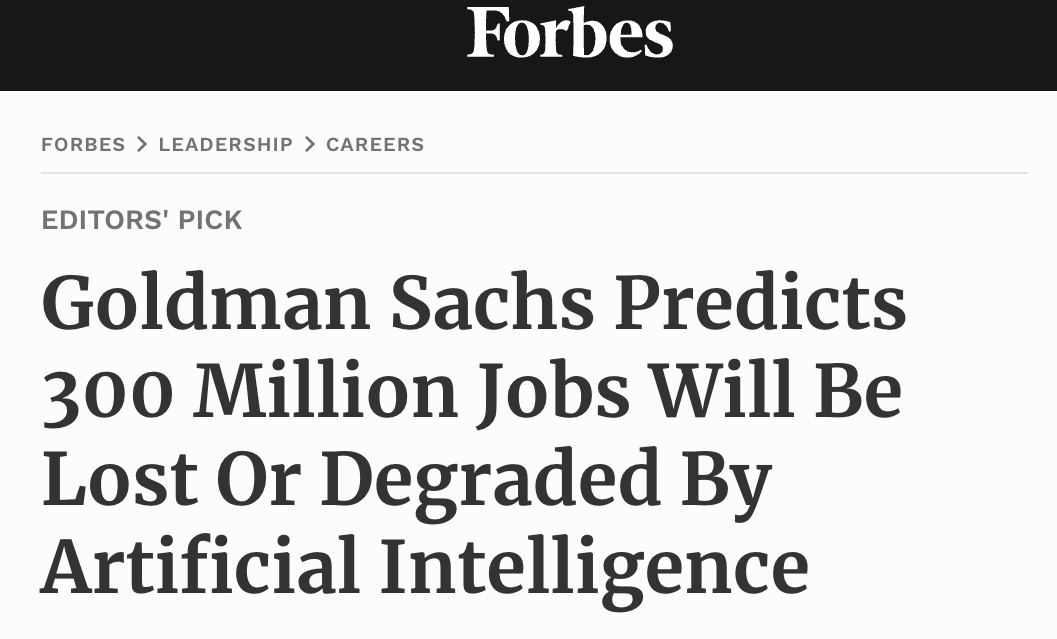Click the word Predicts in the headline
The image size is (1057, 639).
(x=760, y=303)
